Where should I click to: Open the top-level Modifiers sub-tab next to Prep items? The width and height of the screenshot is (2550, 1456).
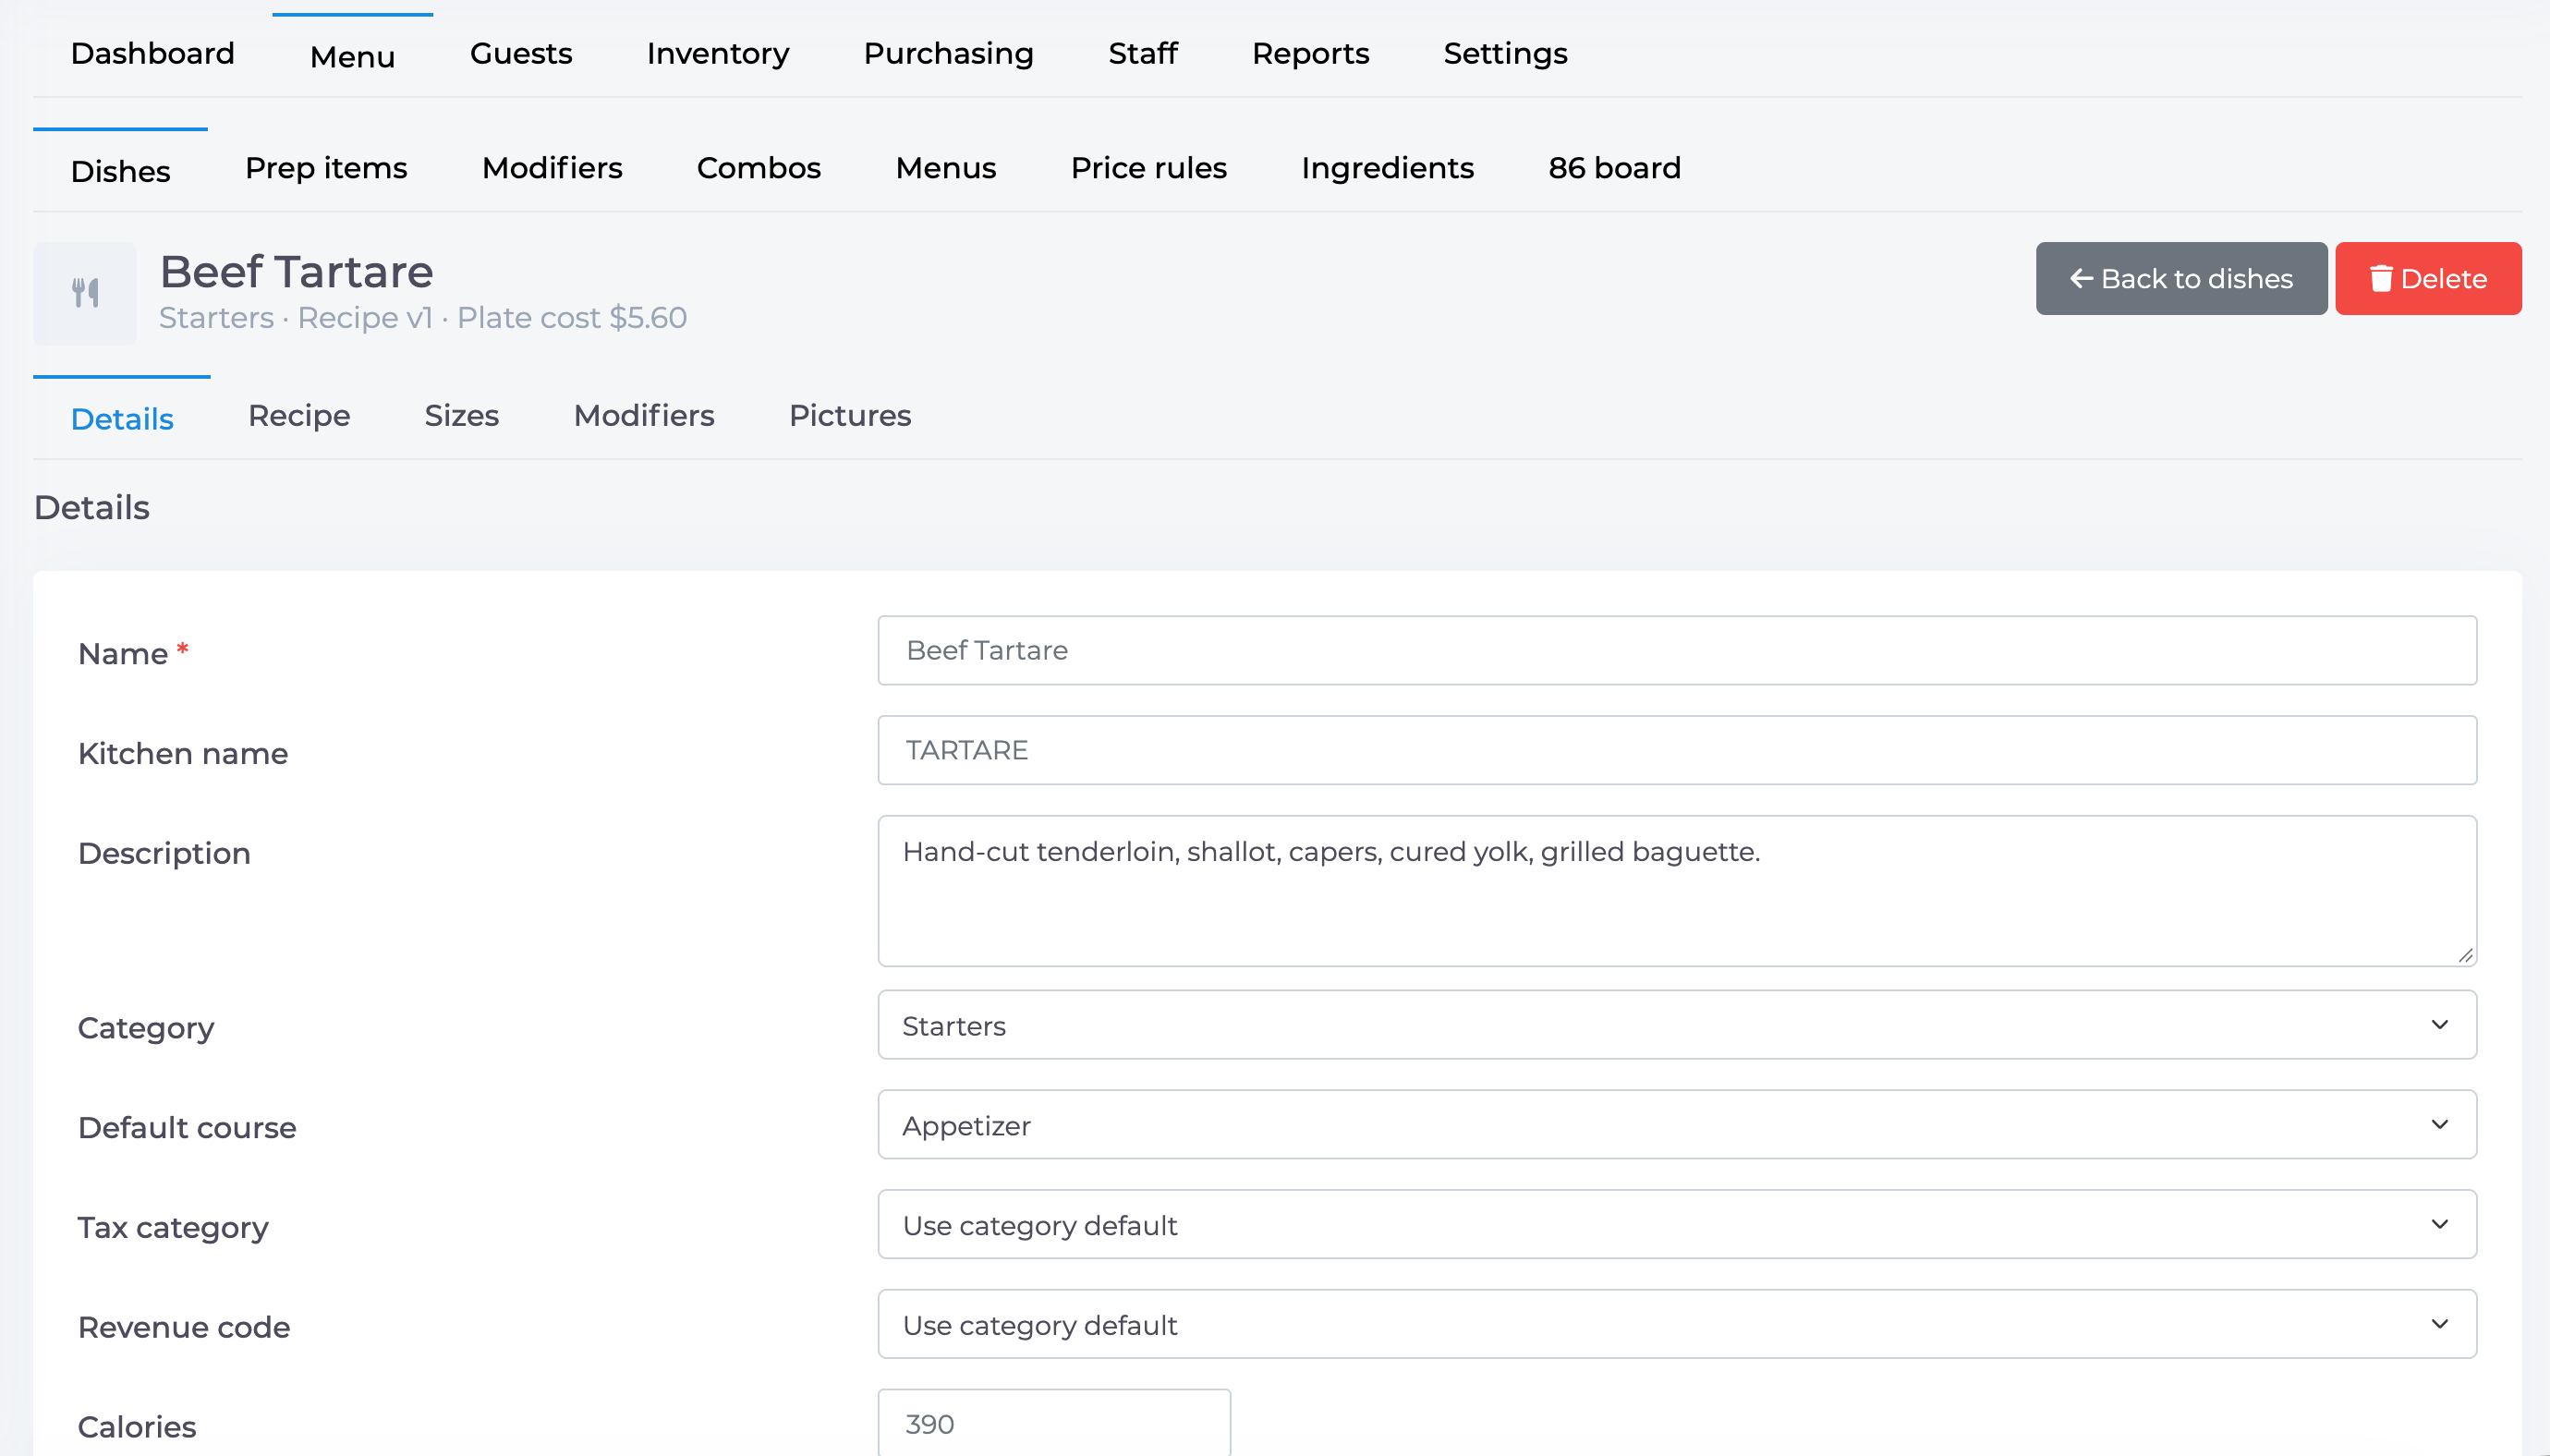(x=552, y=169)
